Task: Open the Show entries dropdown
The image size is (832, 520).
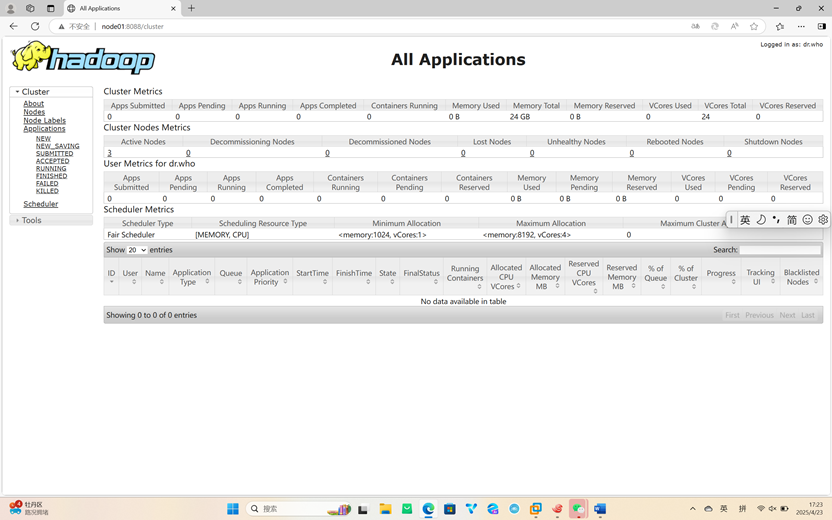Action: [x=137, y=250]
